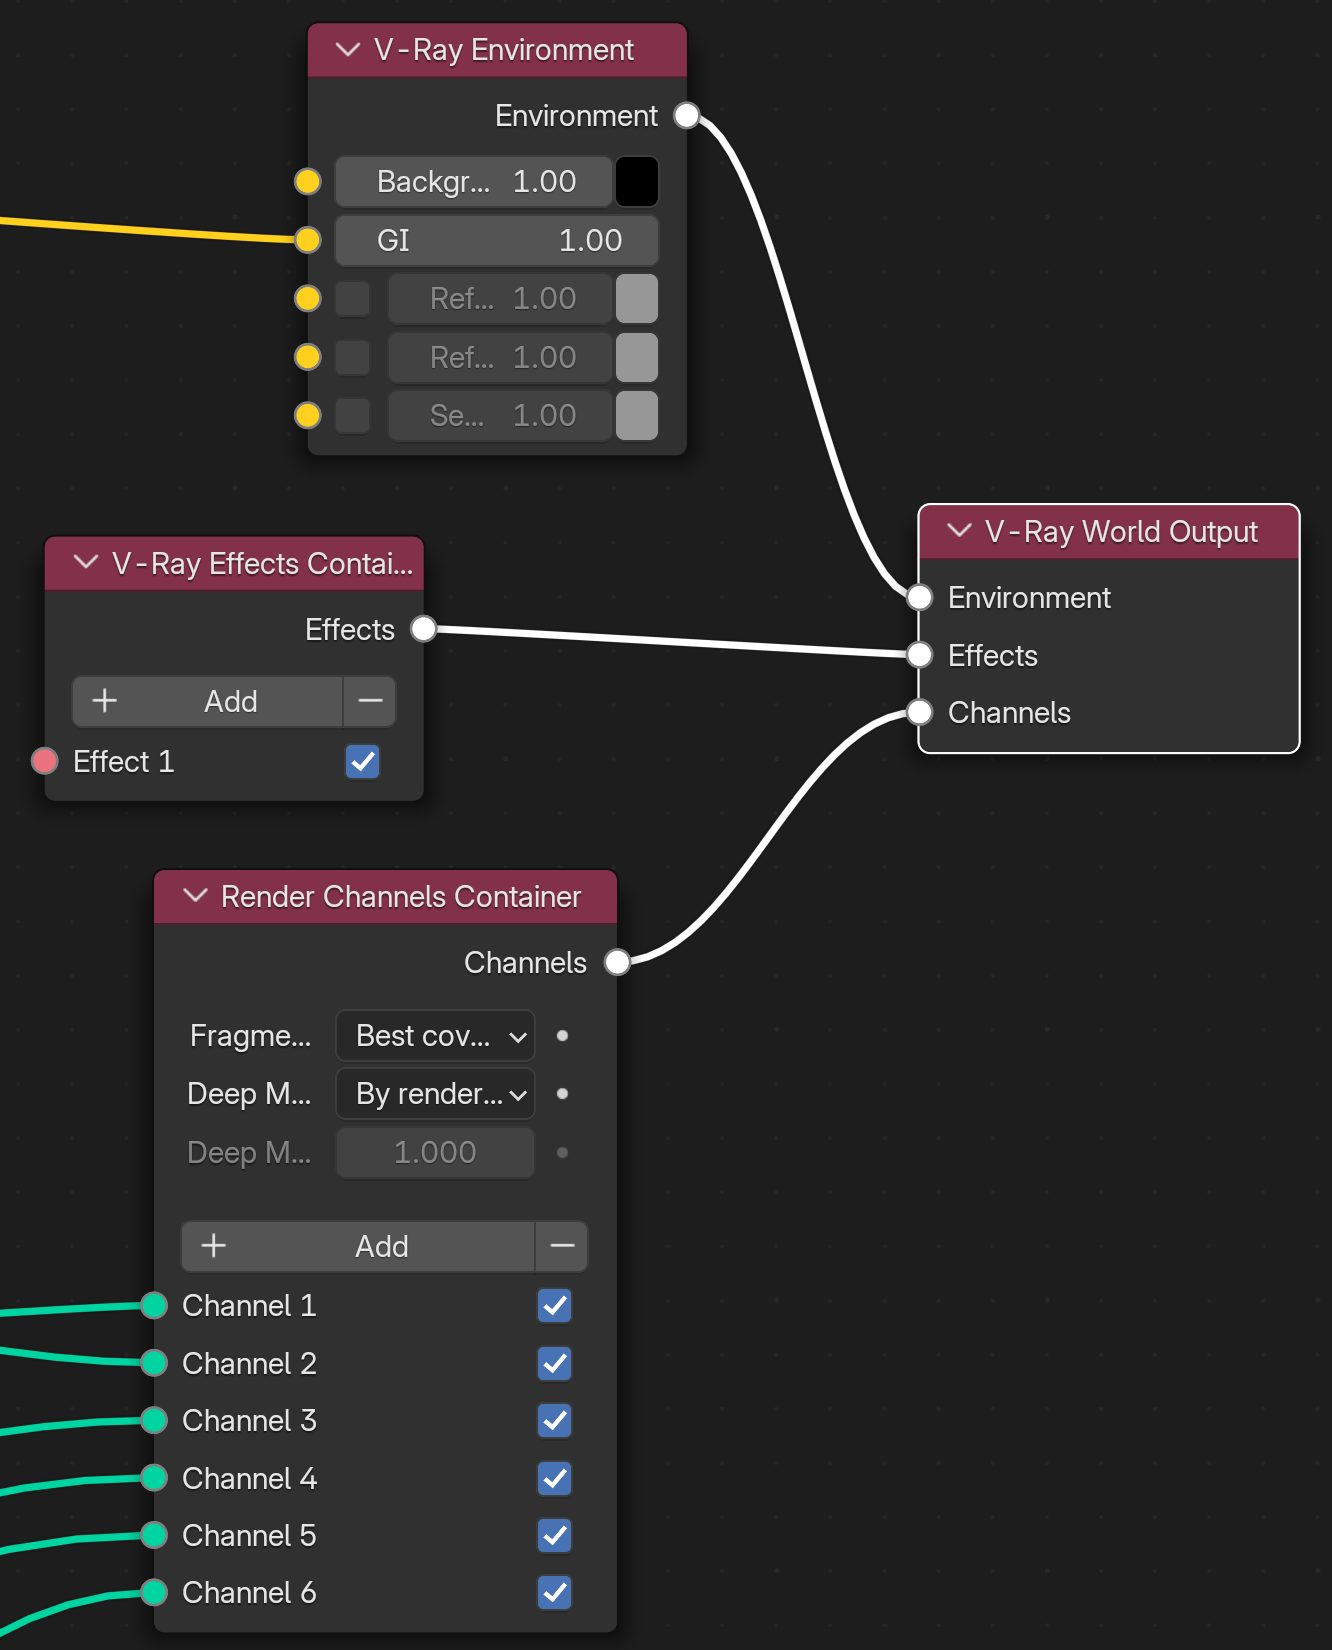The image size is (1332, 1650).
Task: Collapse the V-Ray World Output node
Action: [x=959, y=530]
